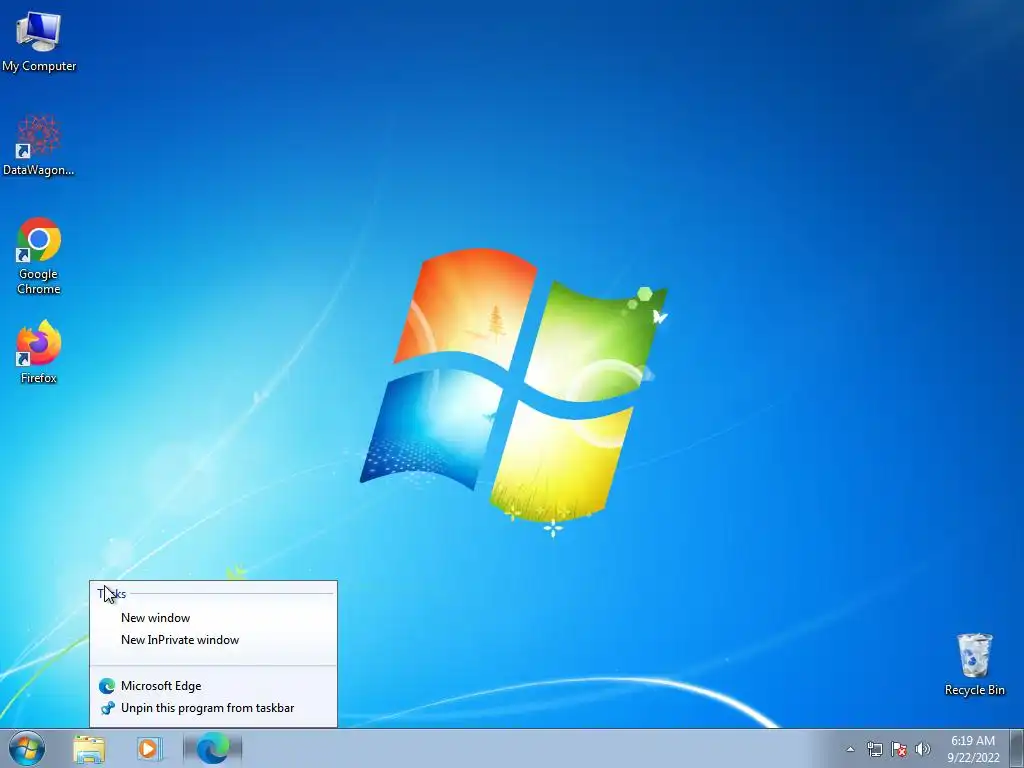Image resolution: width=1024 pixels, height=768 pixels.
Task: Open the network status tray icon
Action: 874,749
